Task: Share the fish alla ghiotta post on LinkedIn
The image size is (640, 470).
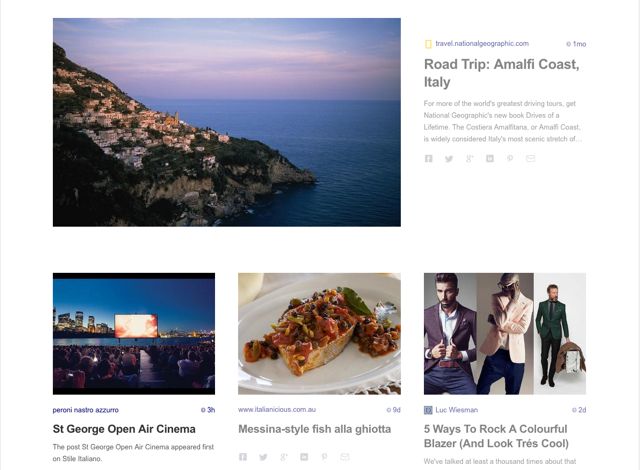Action: coord(304,456)
